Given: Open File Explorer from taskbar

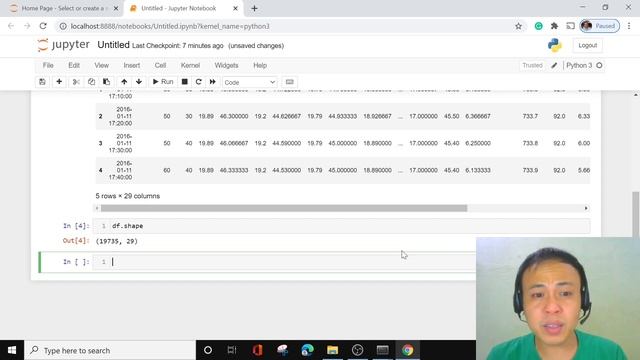Looking at the screenshot, I should [x=332, y=350].
